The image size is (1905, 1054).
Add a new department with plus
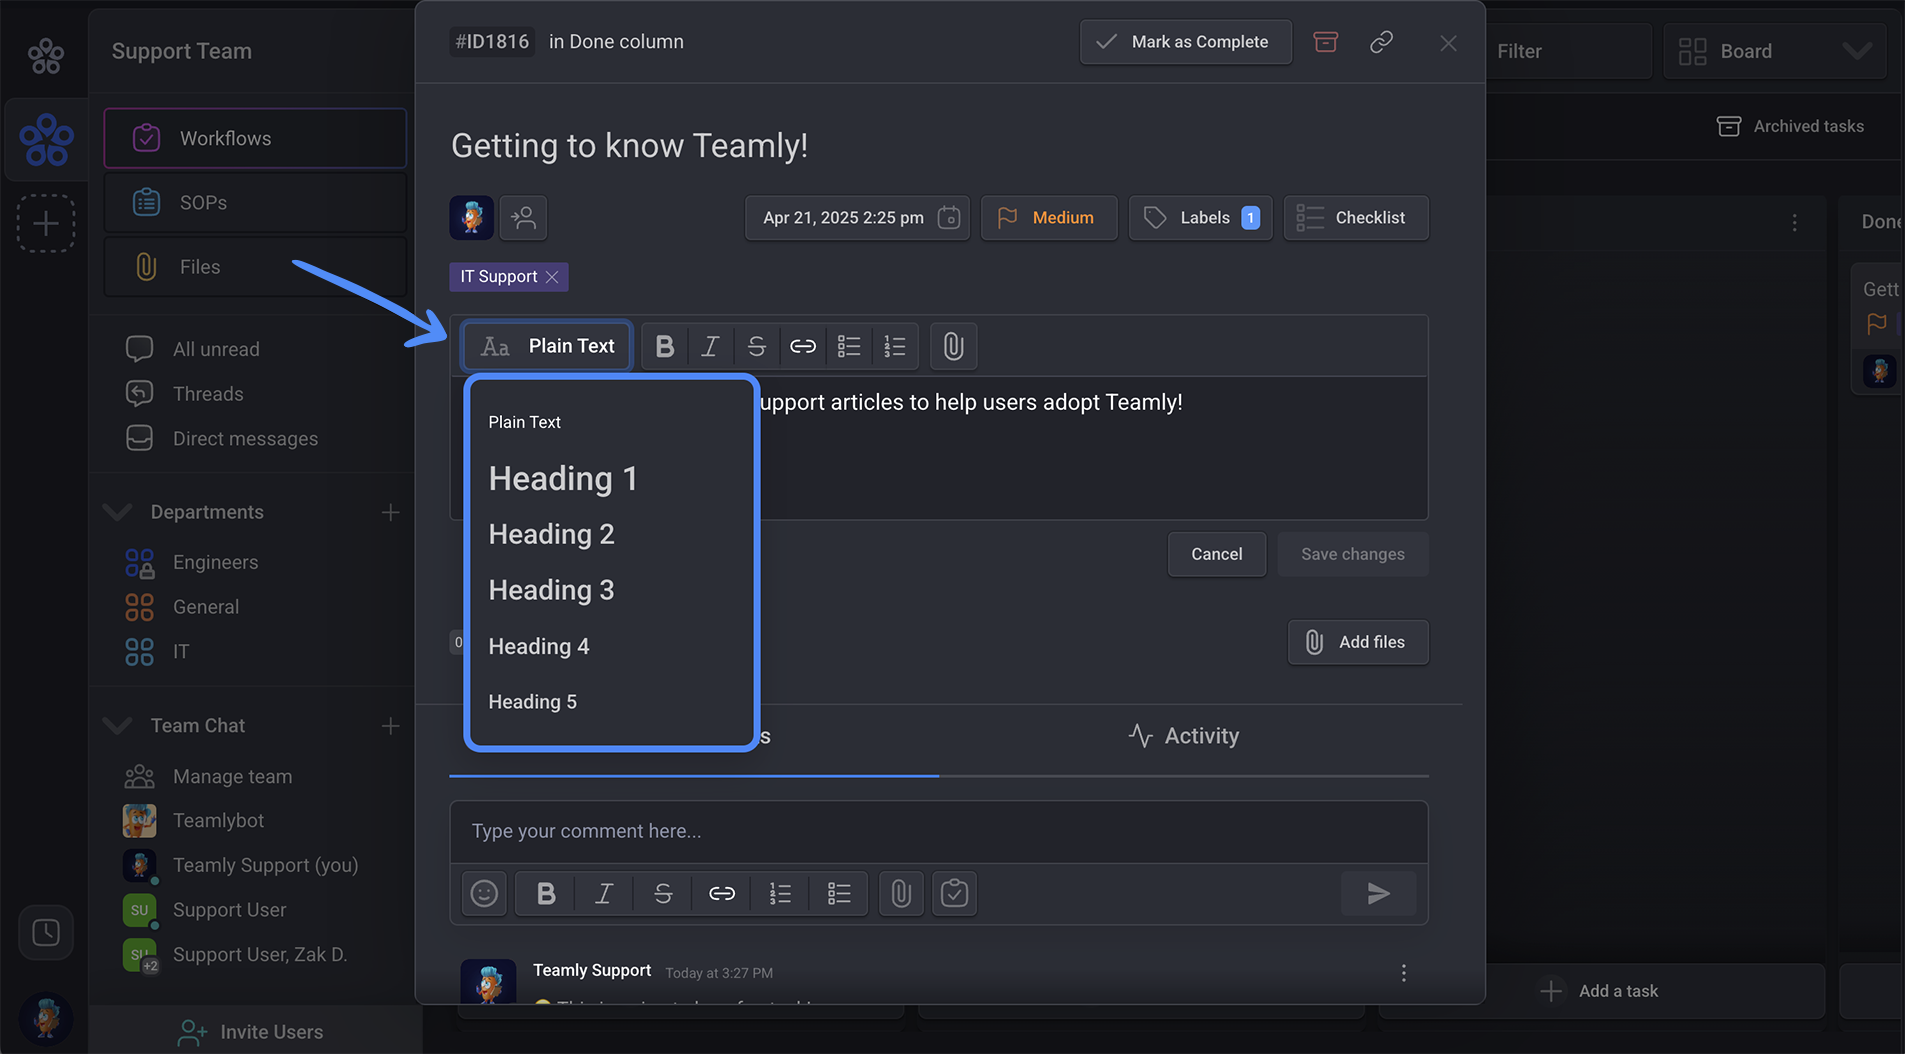[390, 512]
